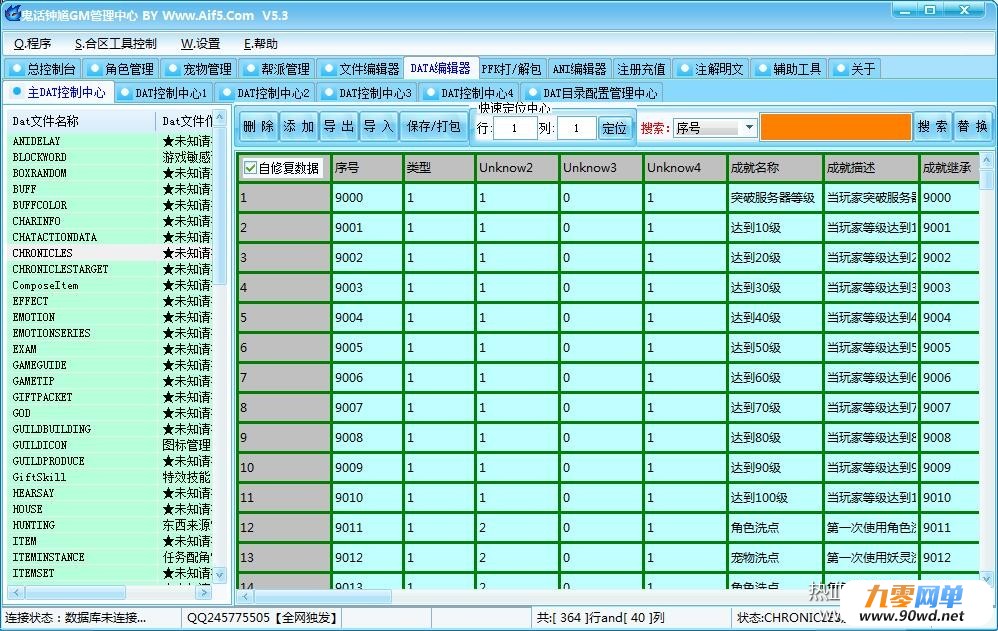Select BLOCKWORD in Dat file list

[x=39, y=157]
